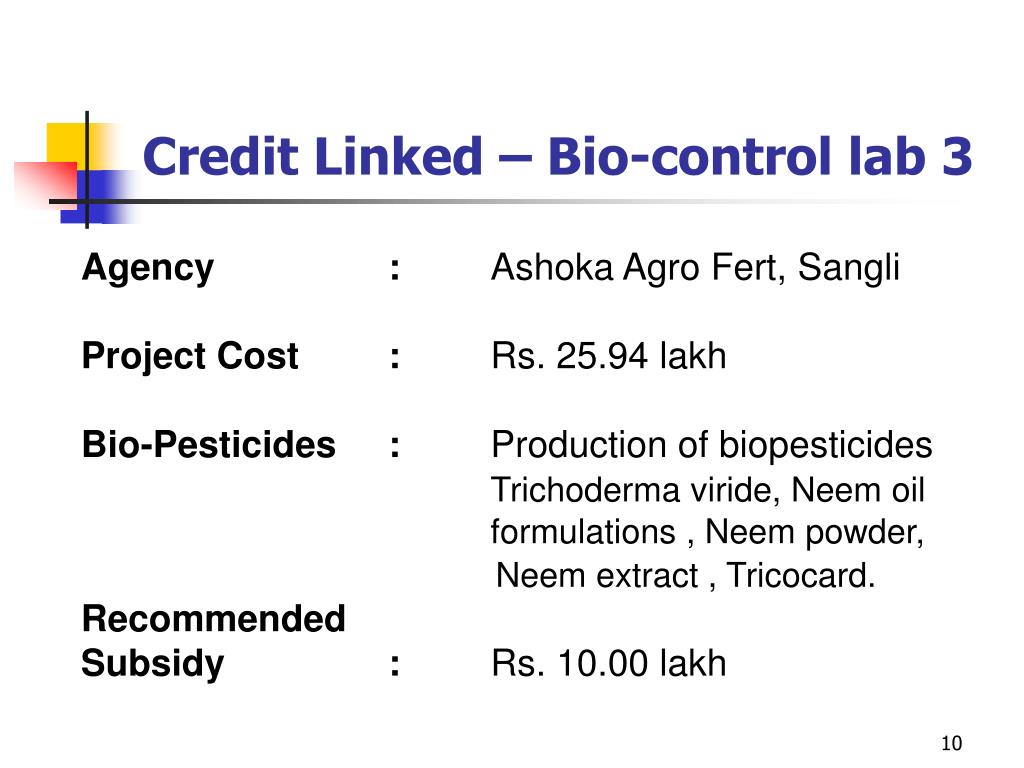Click the colon after 'Agency'

click(x=394, y=269)
